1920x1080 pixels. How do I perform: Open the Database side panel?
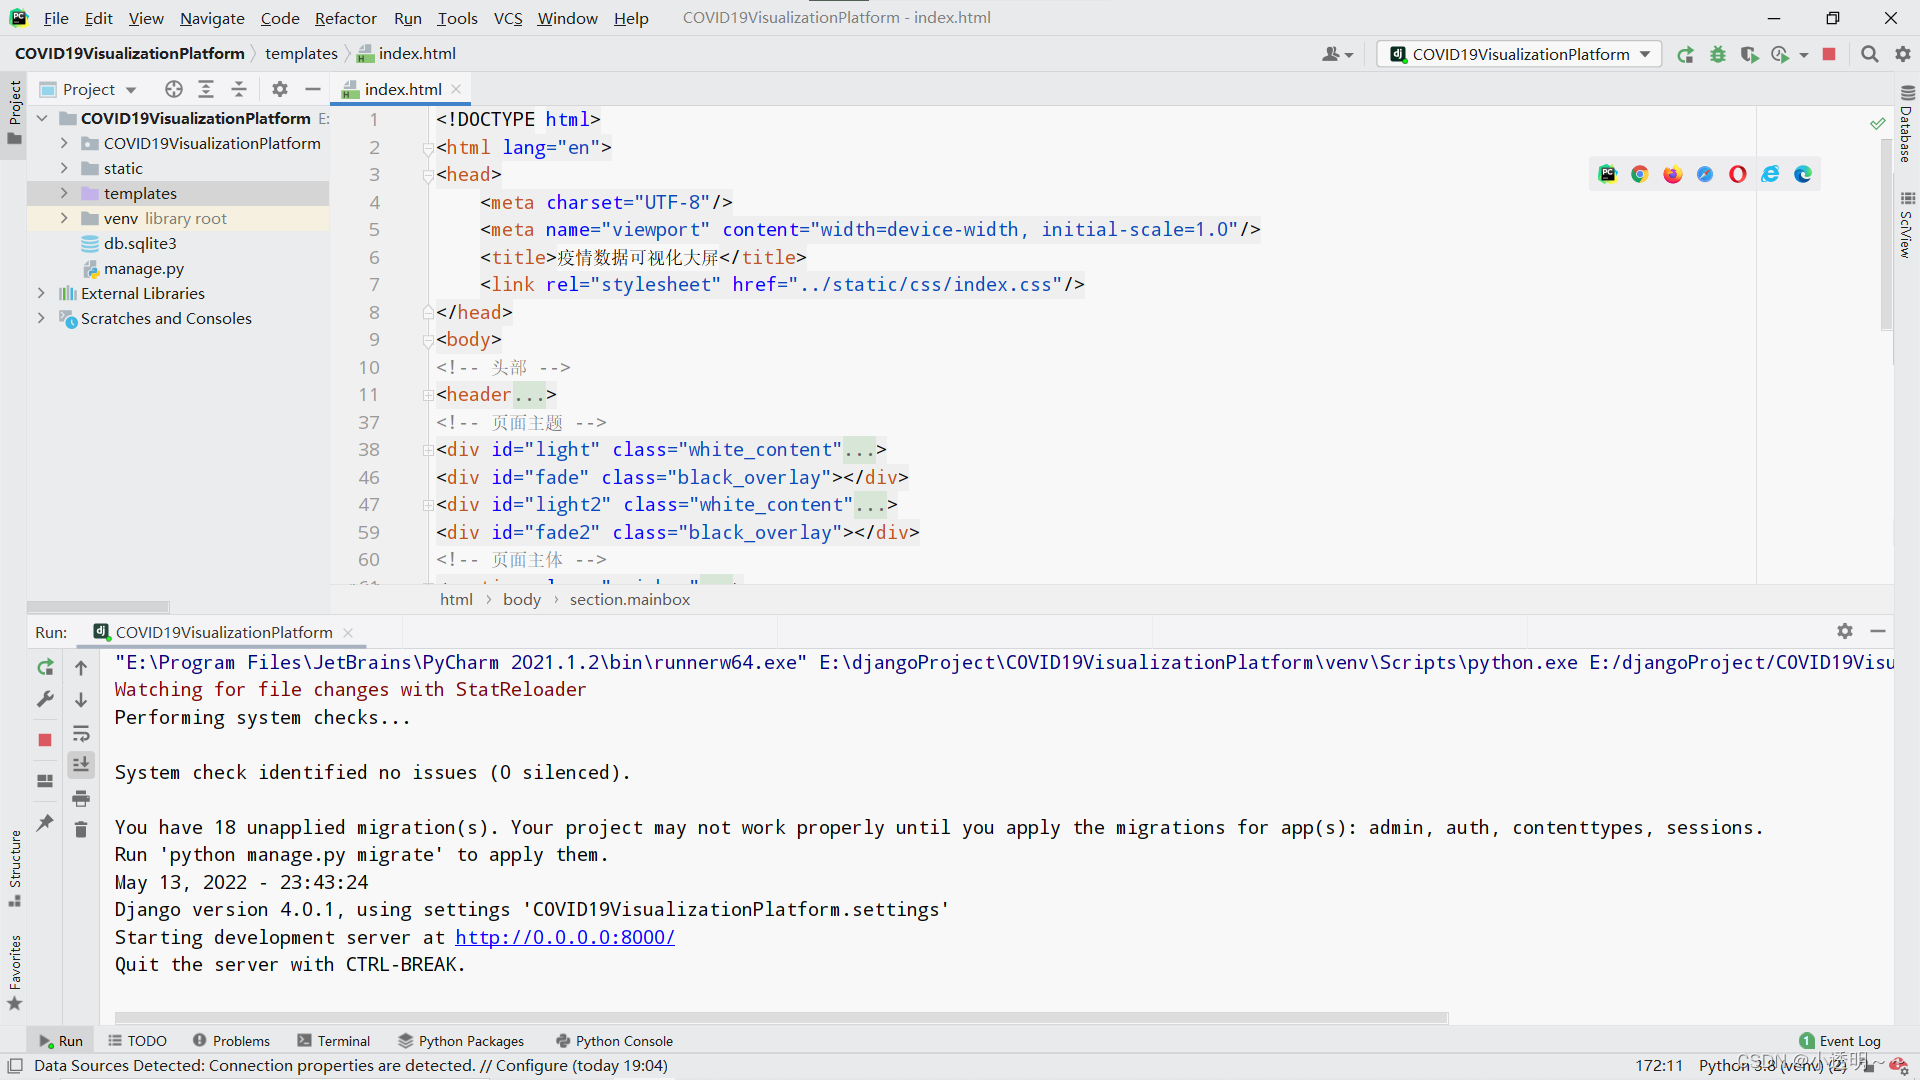[1907, 124]
